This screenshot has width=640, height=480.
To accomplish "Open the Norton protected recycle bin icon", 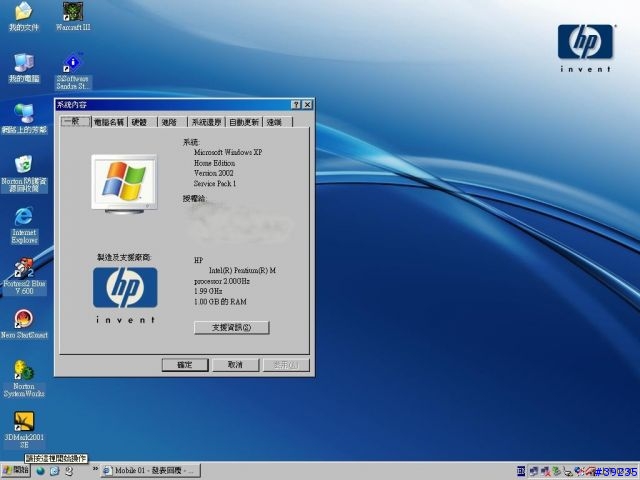I will pos(24,173).
